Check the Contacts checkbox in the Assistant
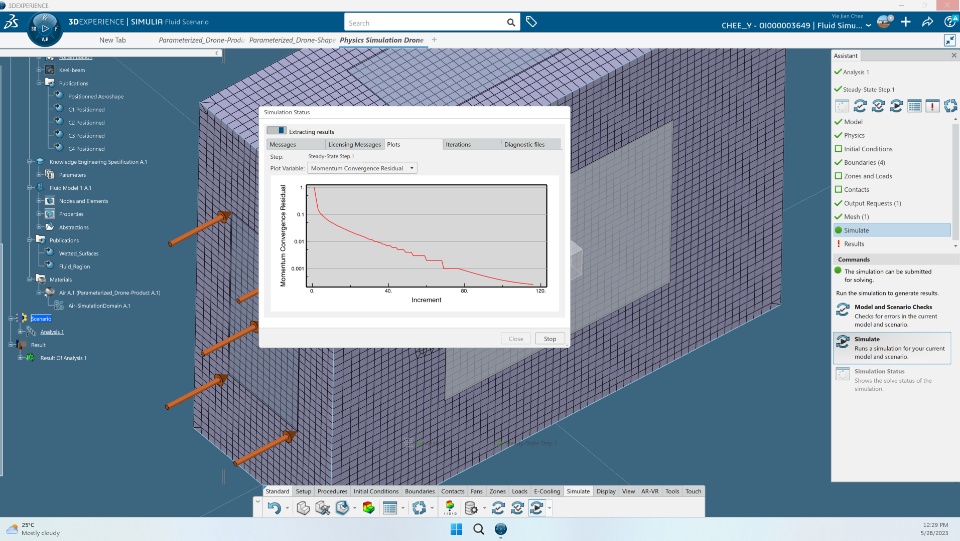Viewport: 960px width, 541px height. (x=838, y=189)
